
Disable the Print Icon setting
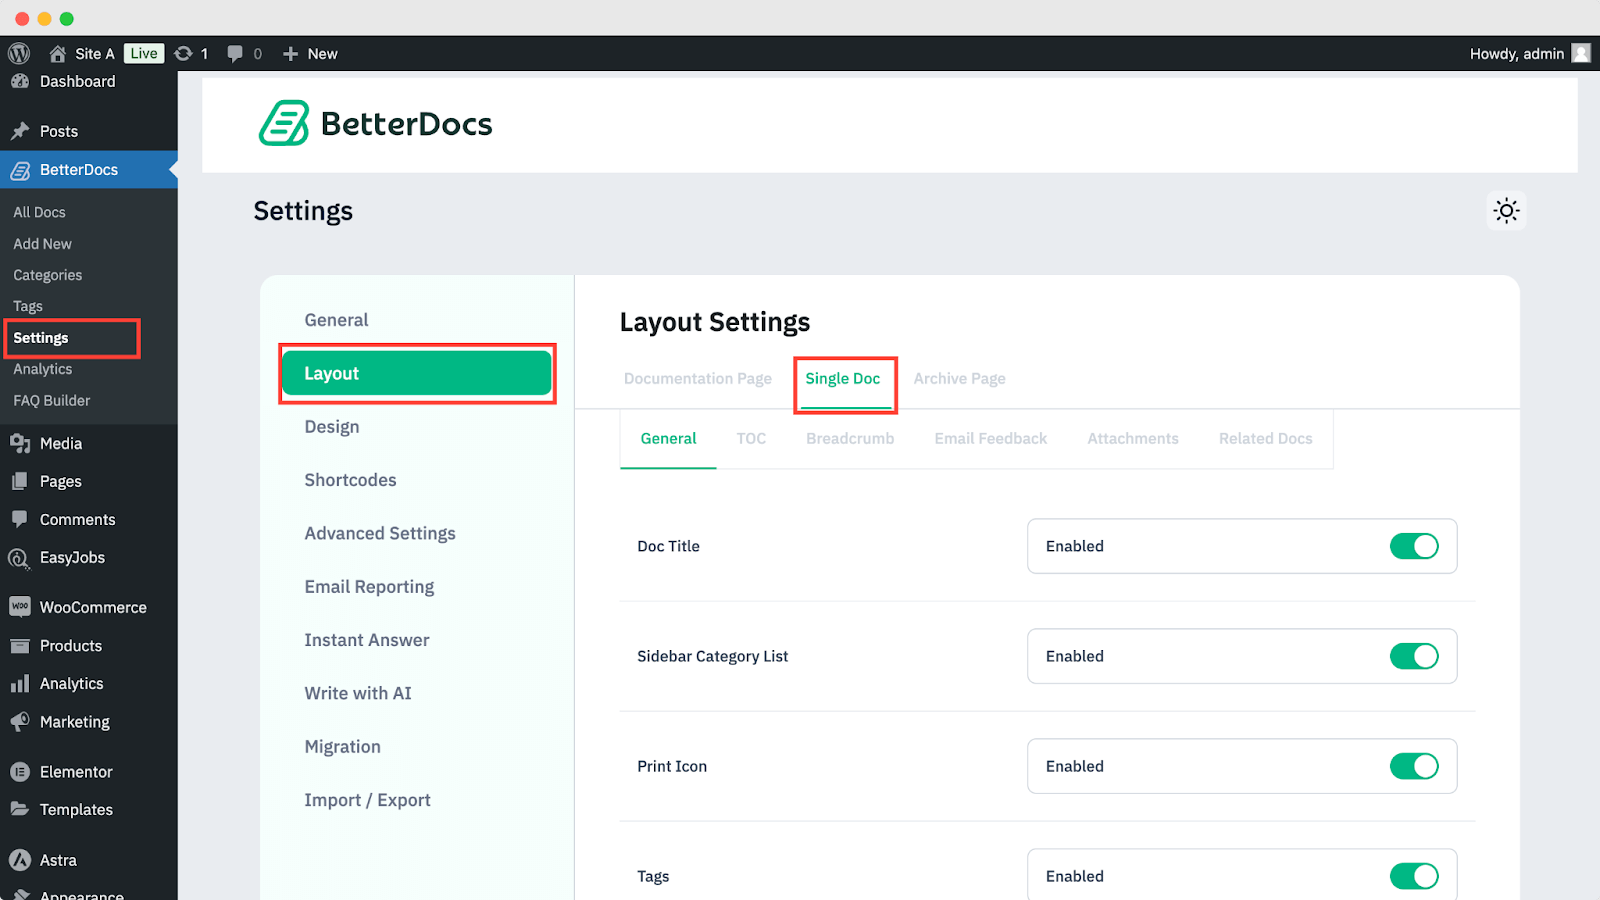click(x=1415, y=766)
